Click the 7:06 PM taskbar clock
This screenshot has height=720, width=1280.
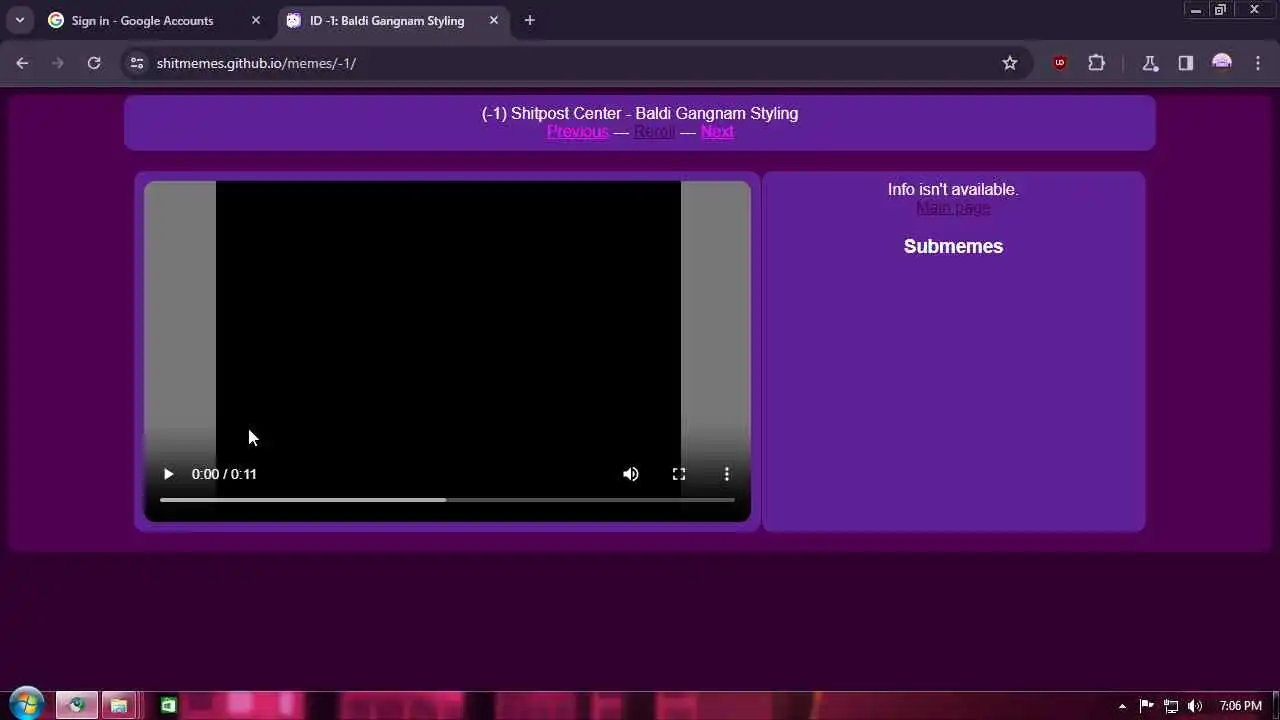(x=1241, y=706)
